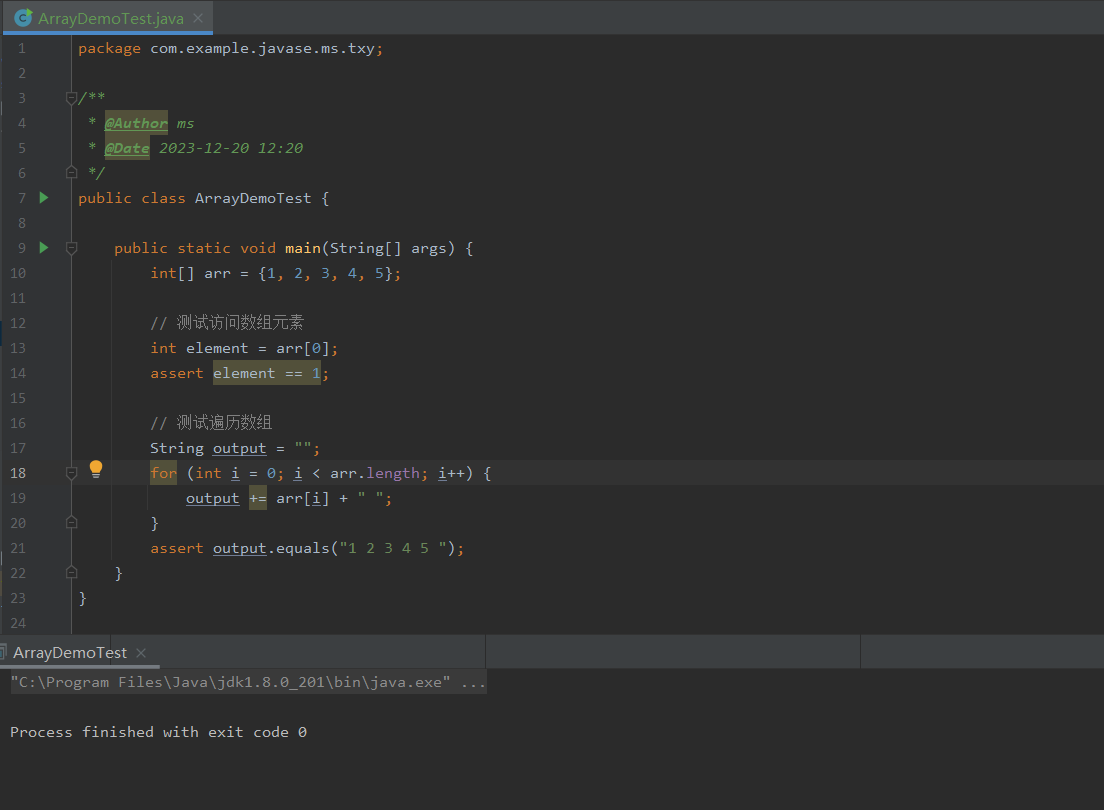Click the @Date Javadoc tag

pos(127,148)
